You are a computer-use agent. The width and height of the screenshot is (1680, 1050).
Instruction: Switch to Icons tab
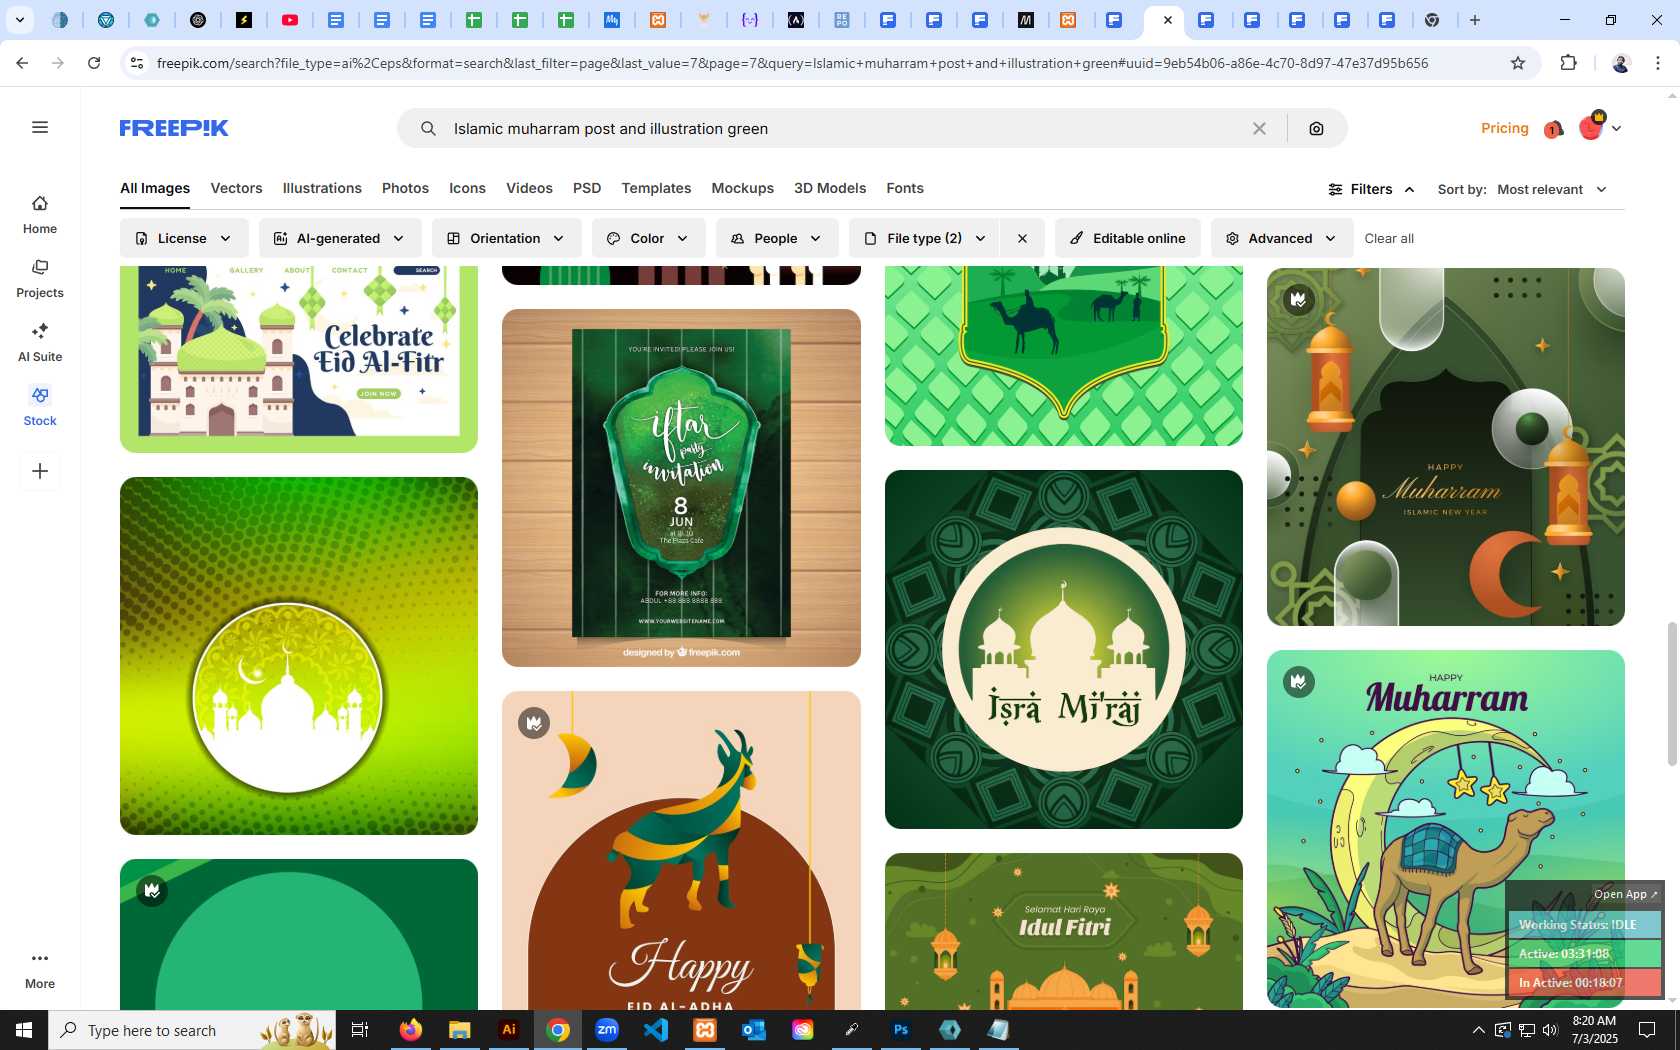pos(467,188)
